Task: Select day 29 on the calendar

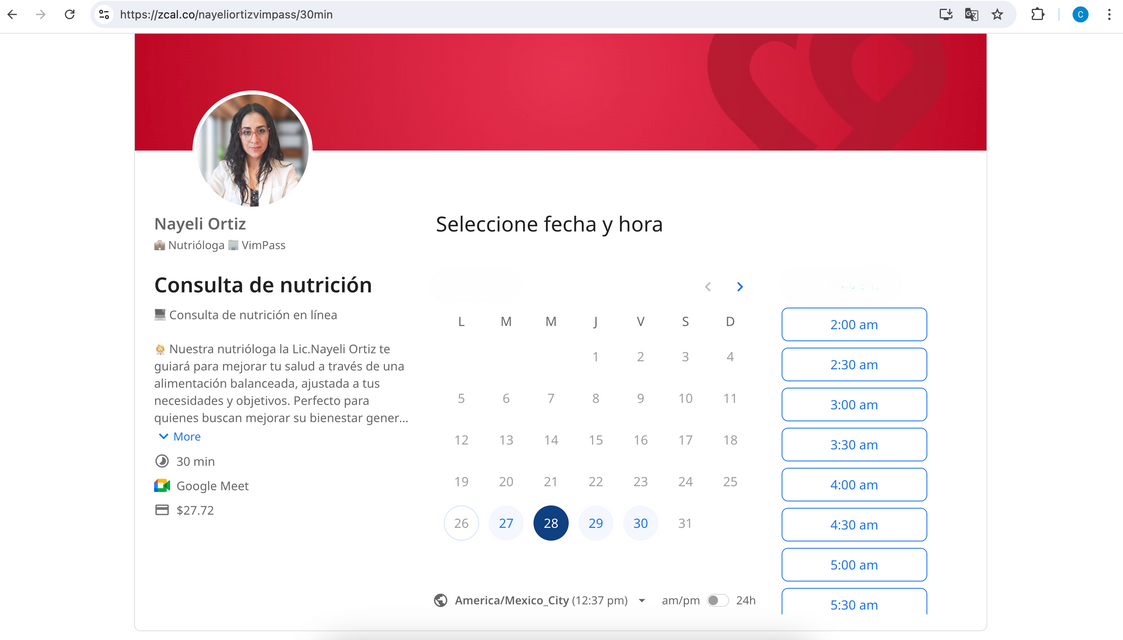Action: 596,523
